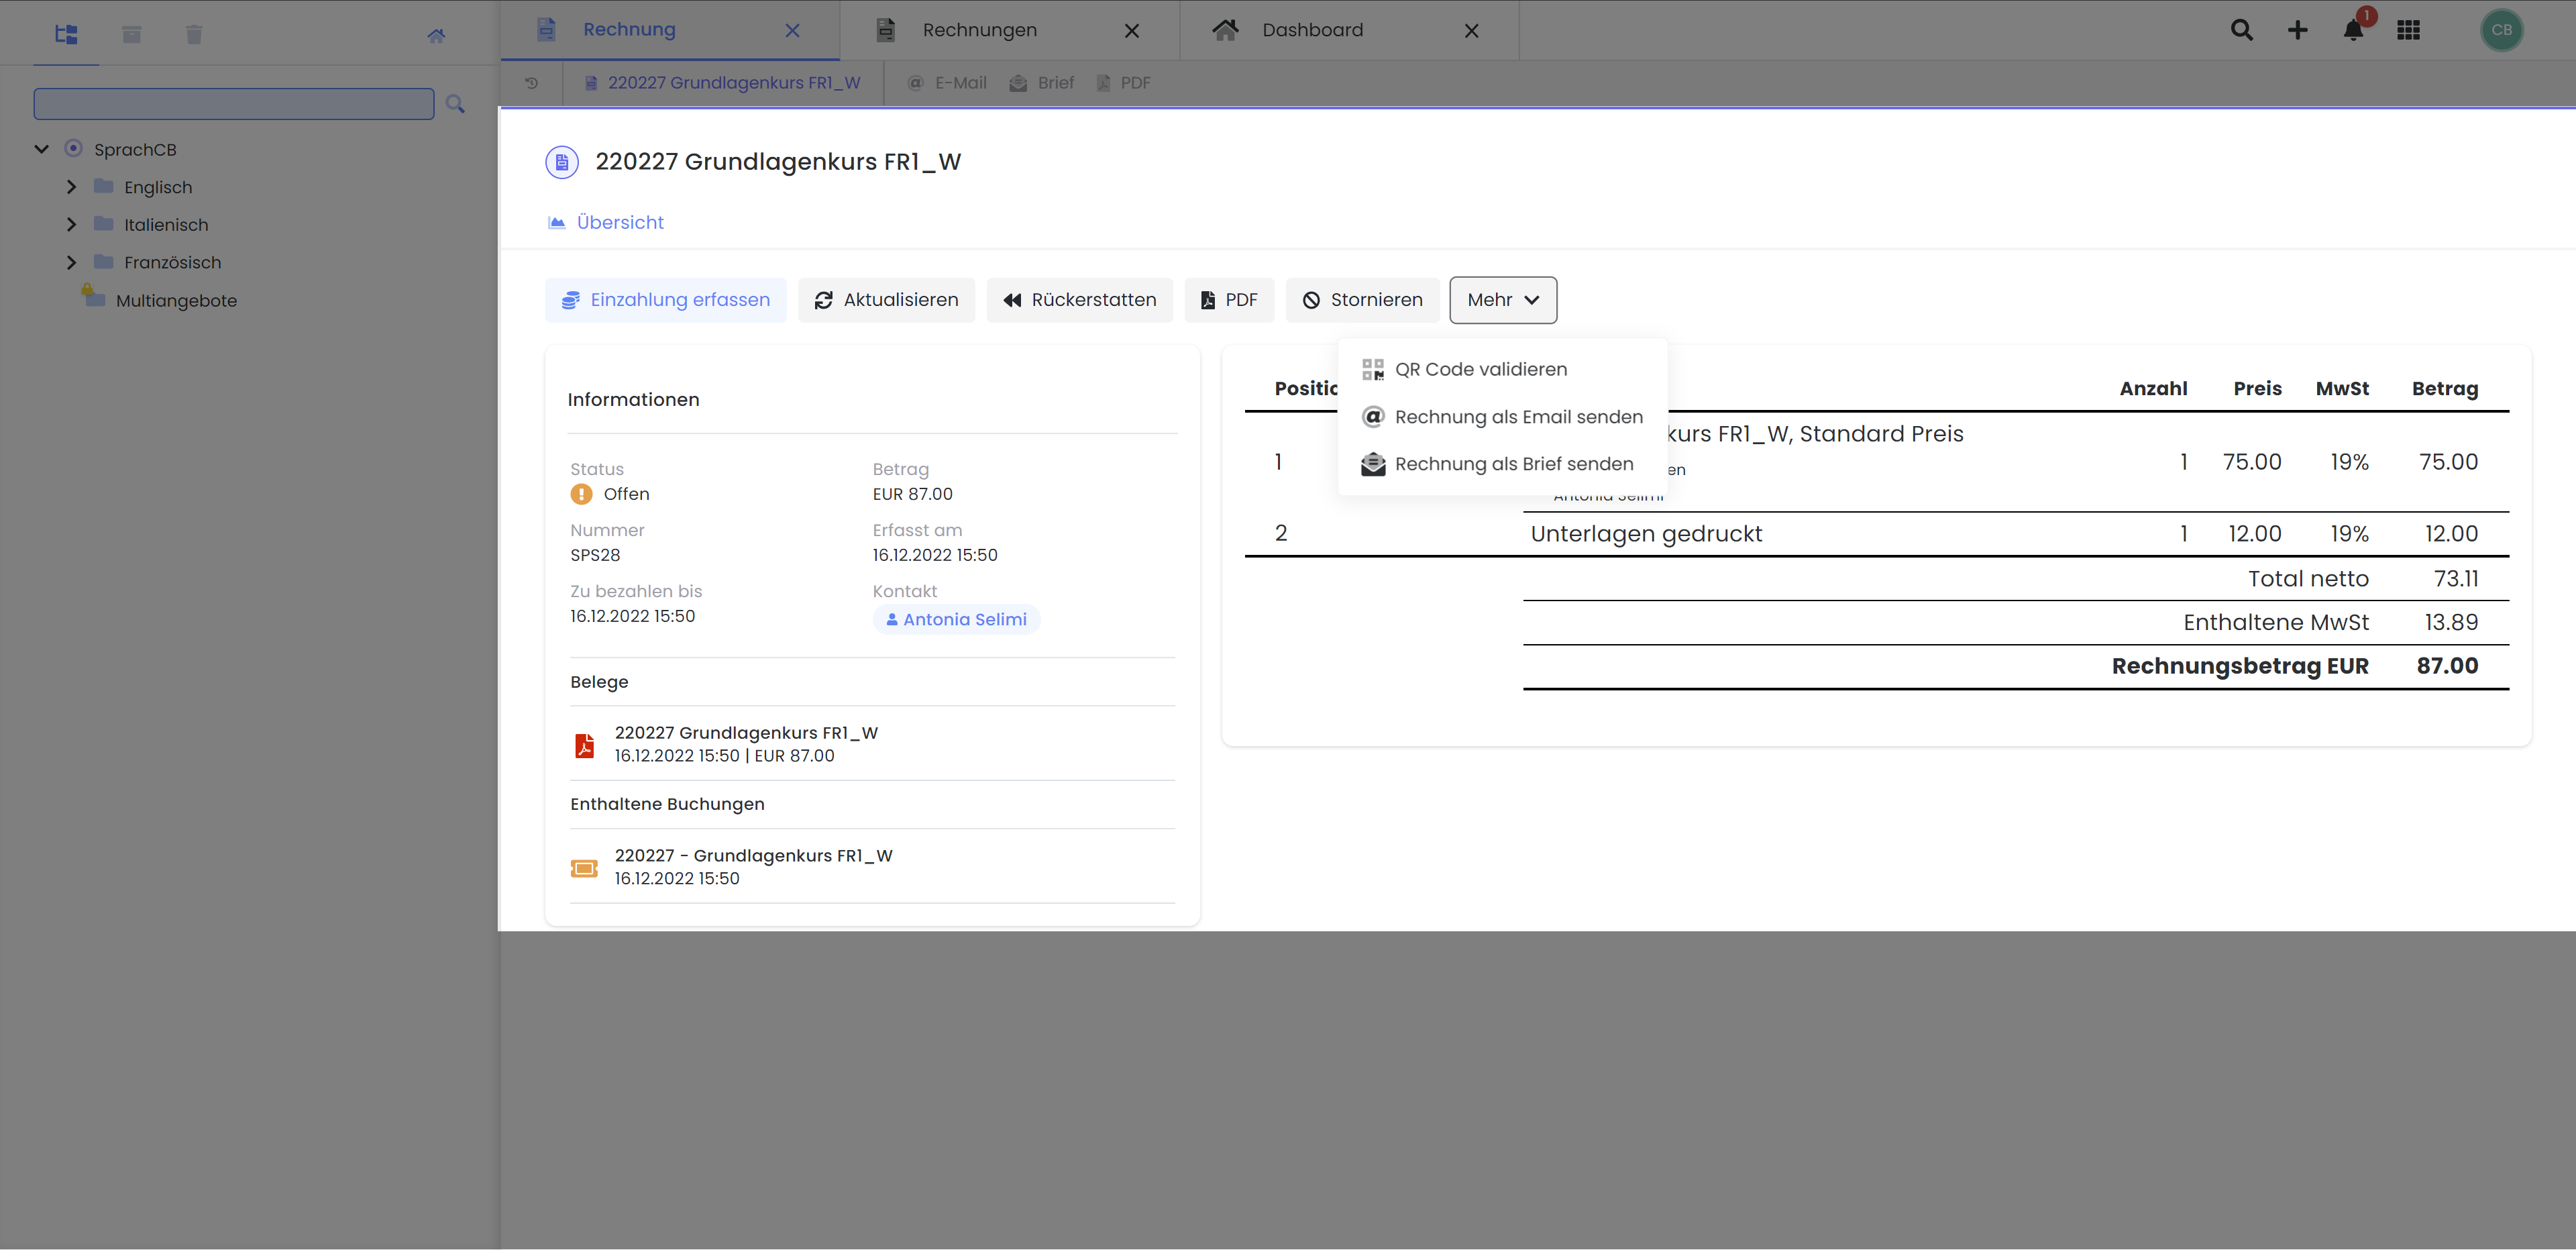
Task: Select the trash icon in sidebar toolbar
Action: point(194,34)
